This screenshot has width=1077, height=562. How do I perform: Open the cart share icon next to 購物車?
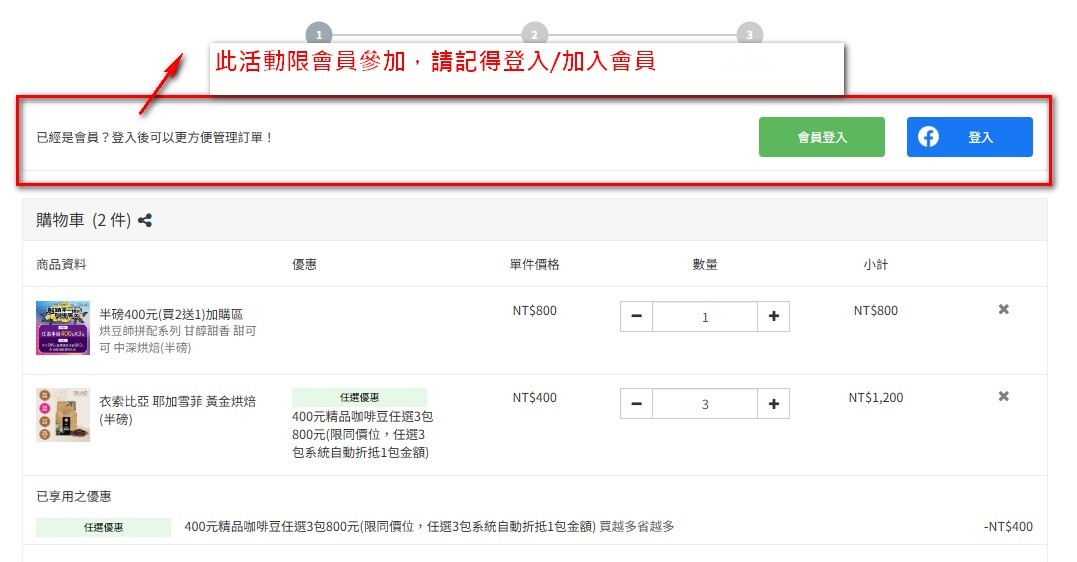tap(145, 221)
